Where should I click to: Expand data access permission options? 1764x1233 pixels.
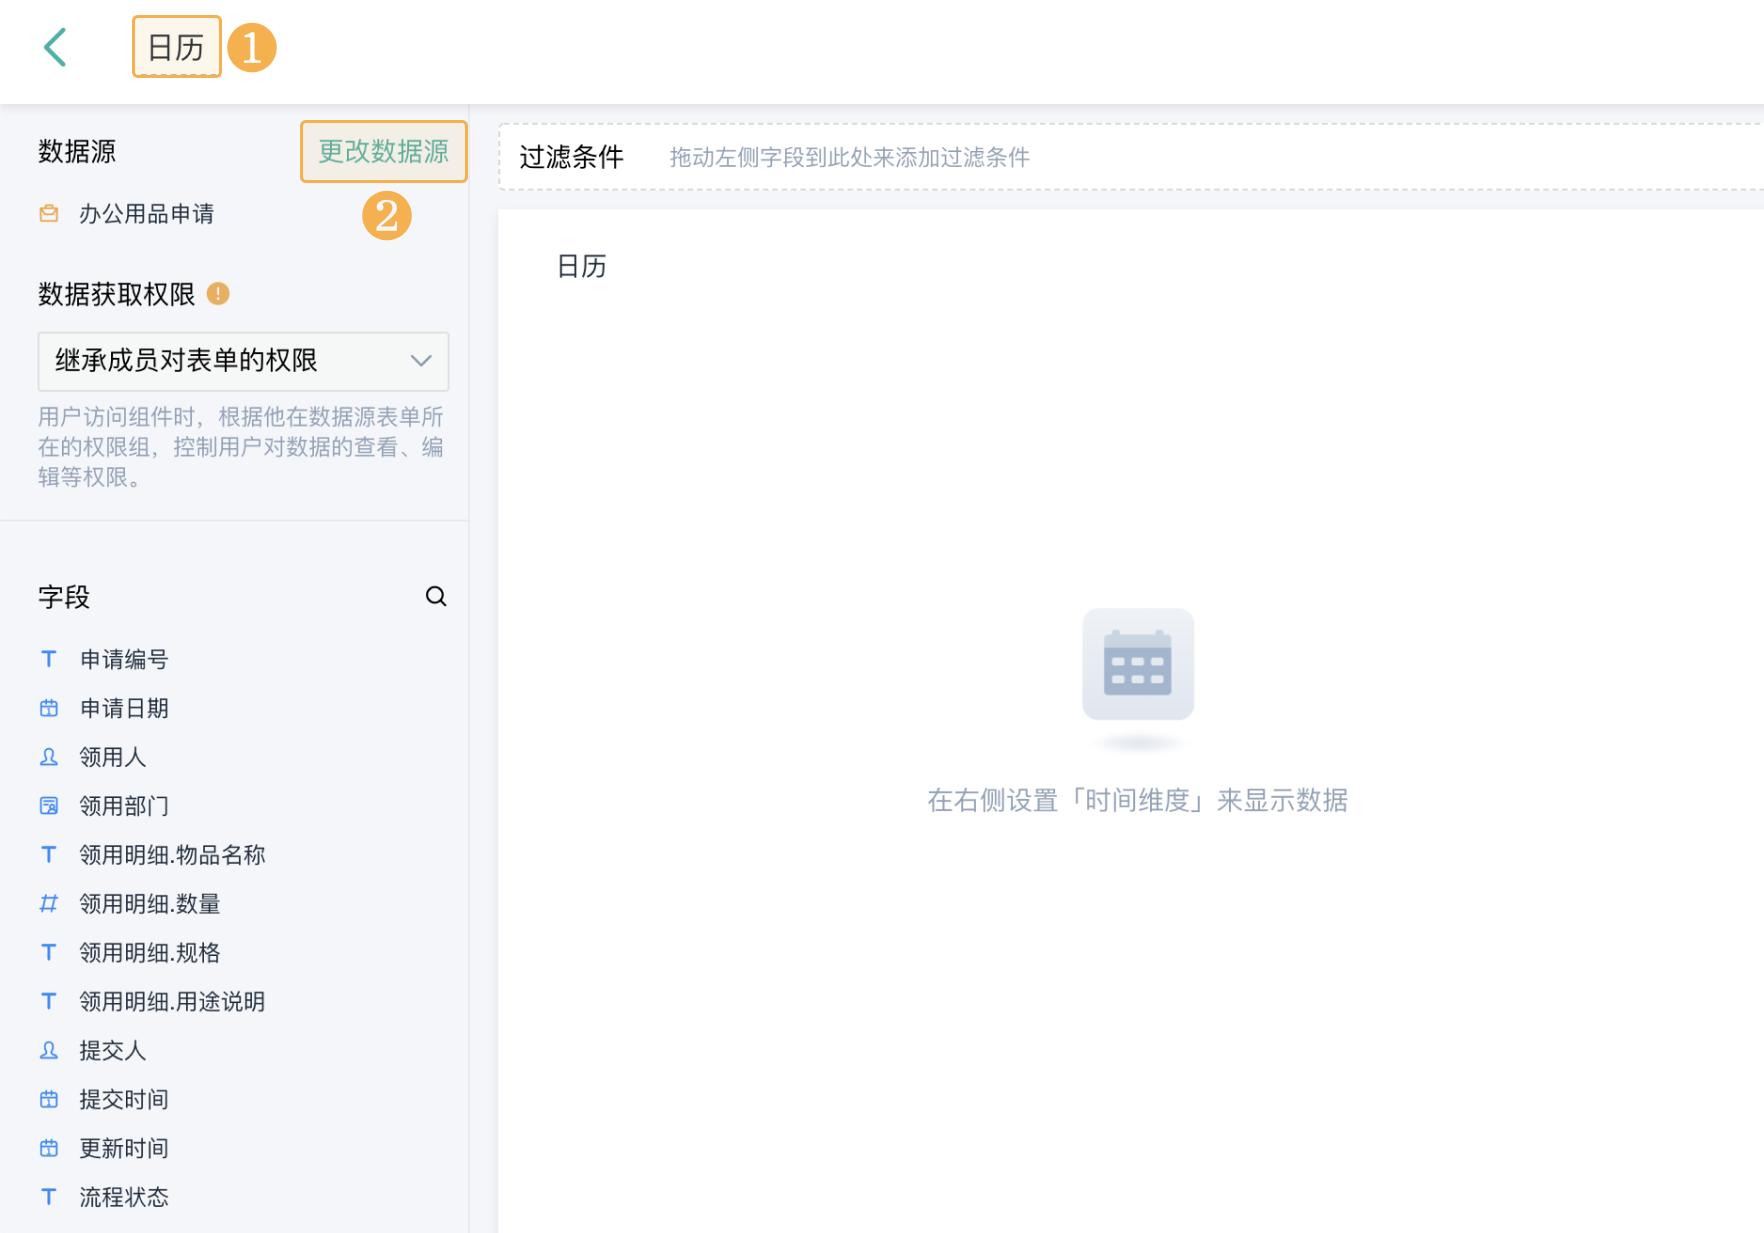click(243, 362)
